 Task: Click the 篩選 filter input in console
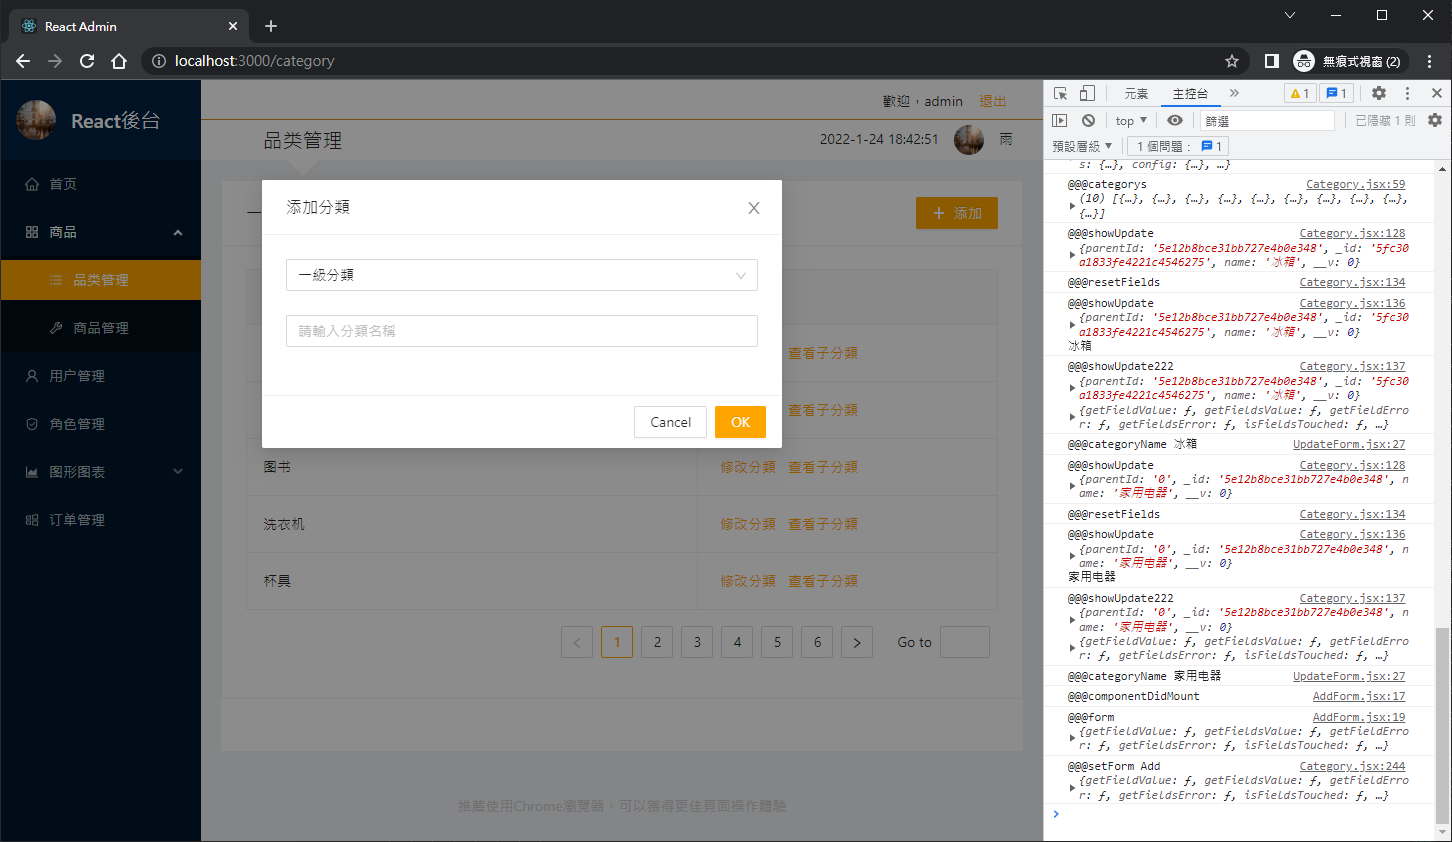[x=1267, y=120]
